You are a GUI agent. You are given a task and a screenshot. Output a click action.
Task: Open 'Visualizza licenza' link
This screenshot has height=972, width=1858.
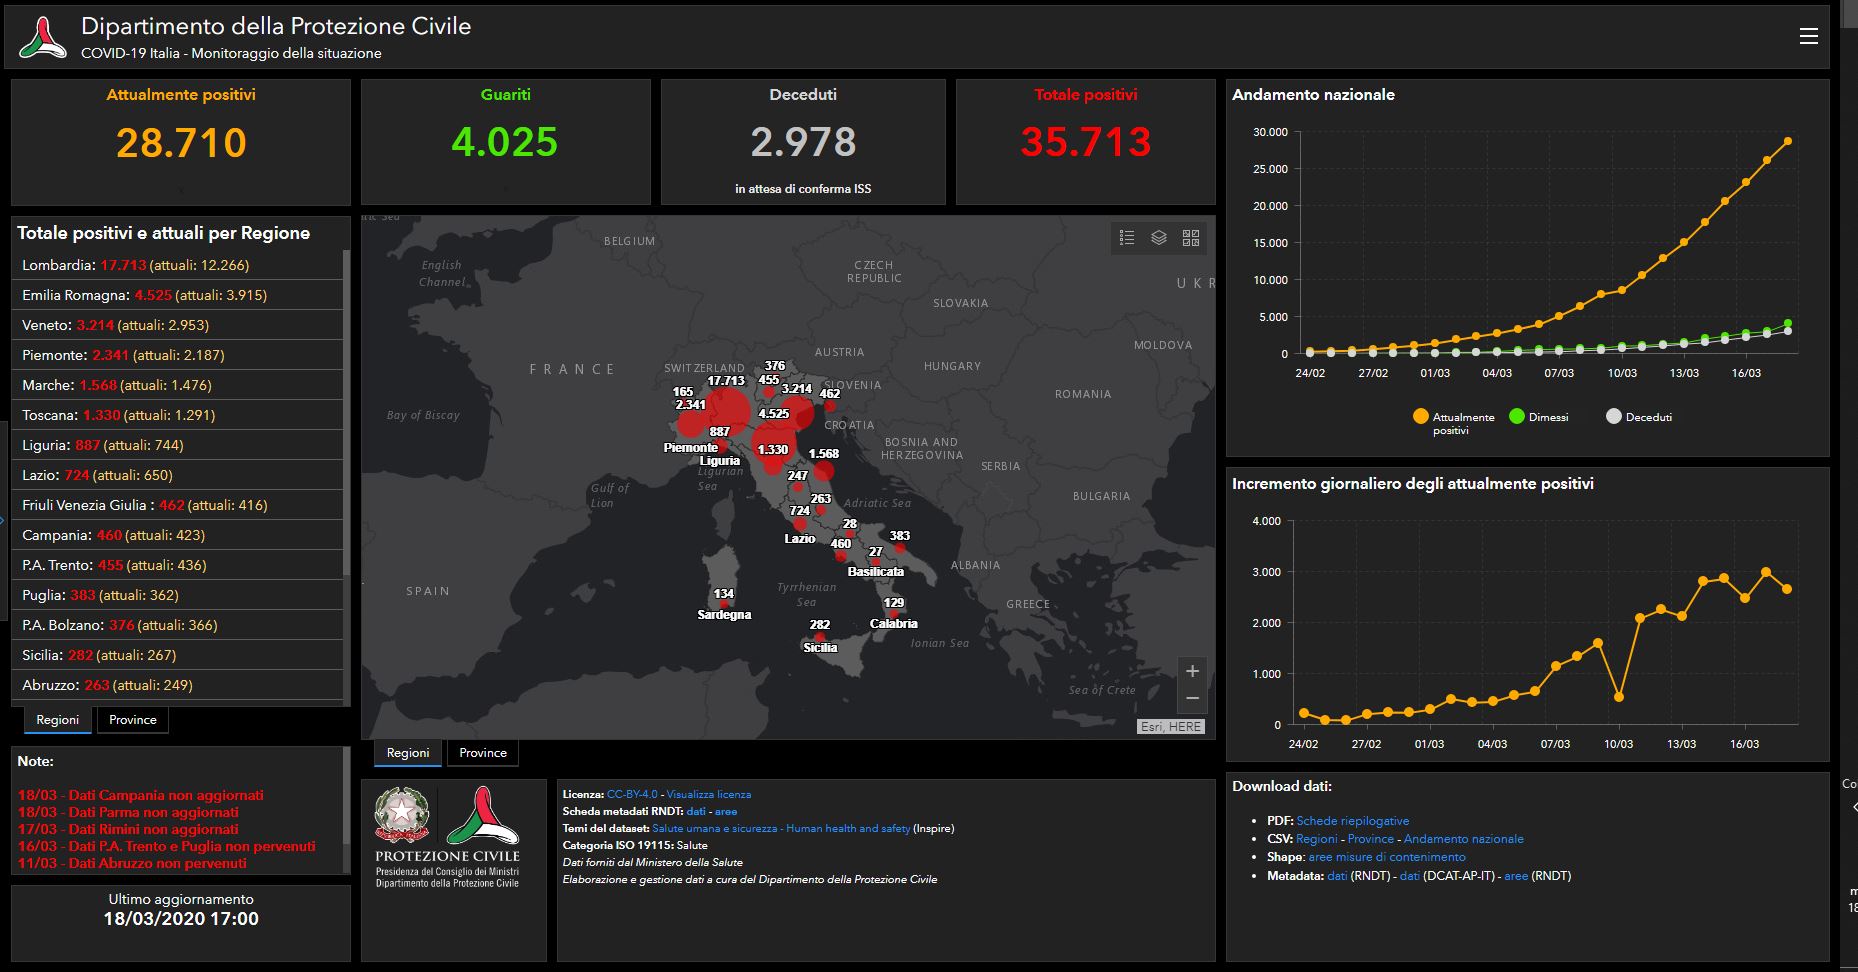coord(709,794)
